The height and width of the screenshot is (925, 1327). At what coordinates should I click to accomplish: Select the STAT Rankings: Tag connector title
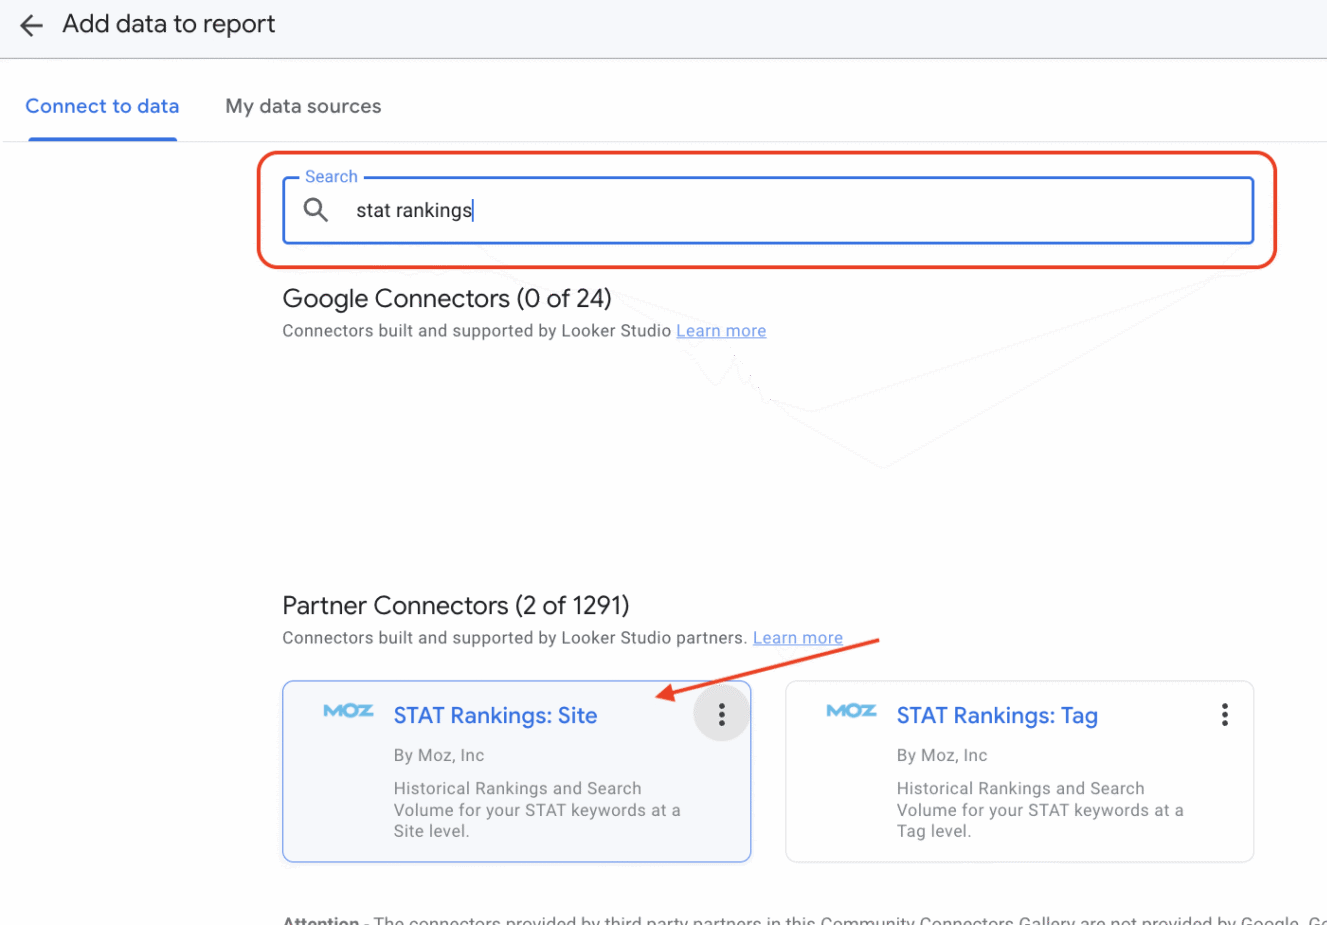(997, 716)
